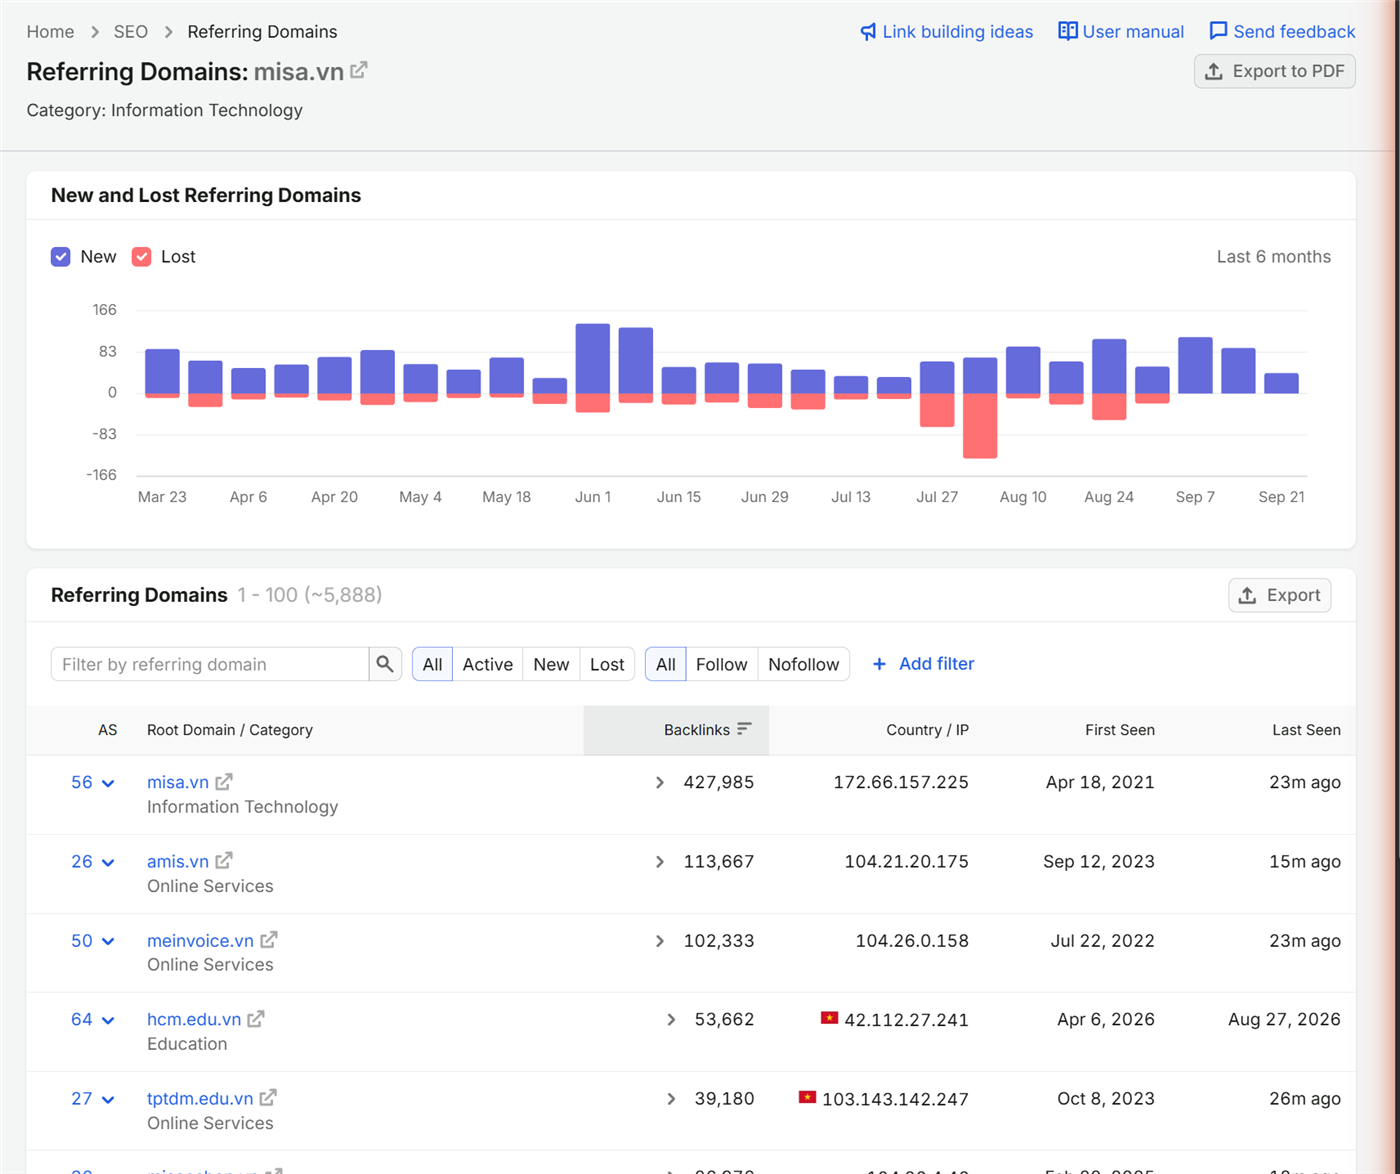Select the Lost domains filter tab
Viewport: 1400px width, 1174px height.
[x=607, y=664]
